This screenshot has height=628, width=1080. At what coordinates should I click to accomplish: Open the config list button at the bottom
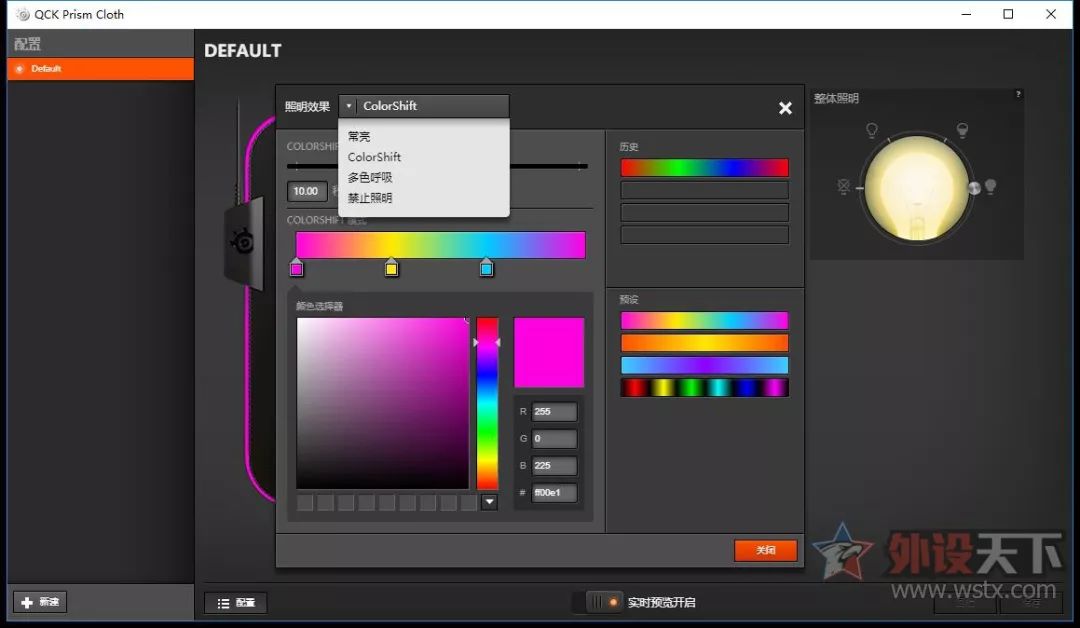236,603
